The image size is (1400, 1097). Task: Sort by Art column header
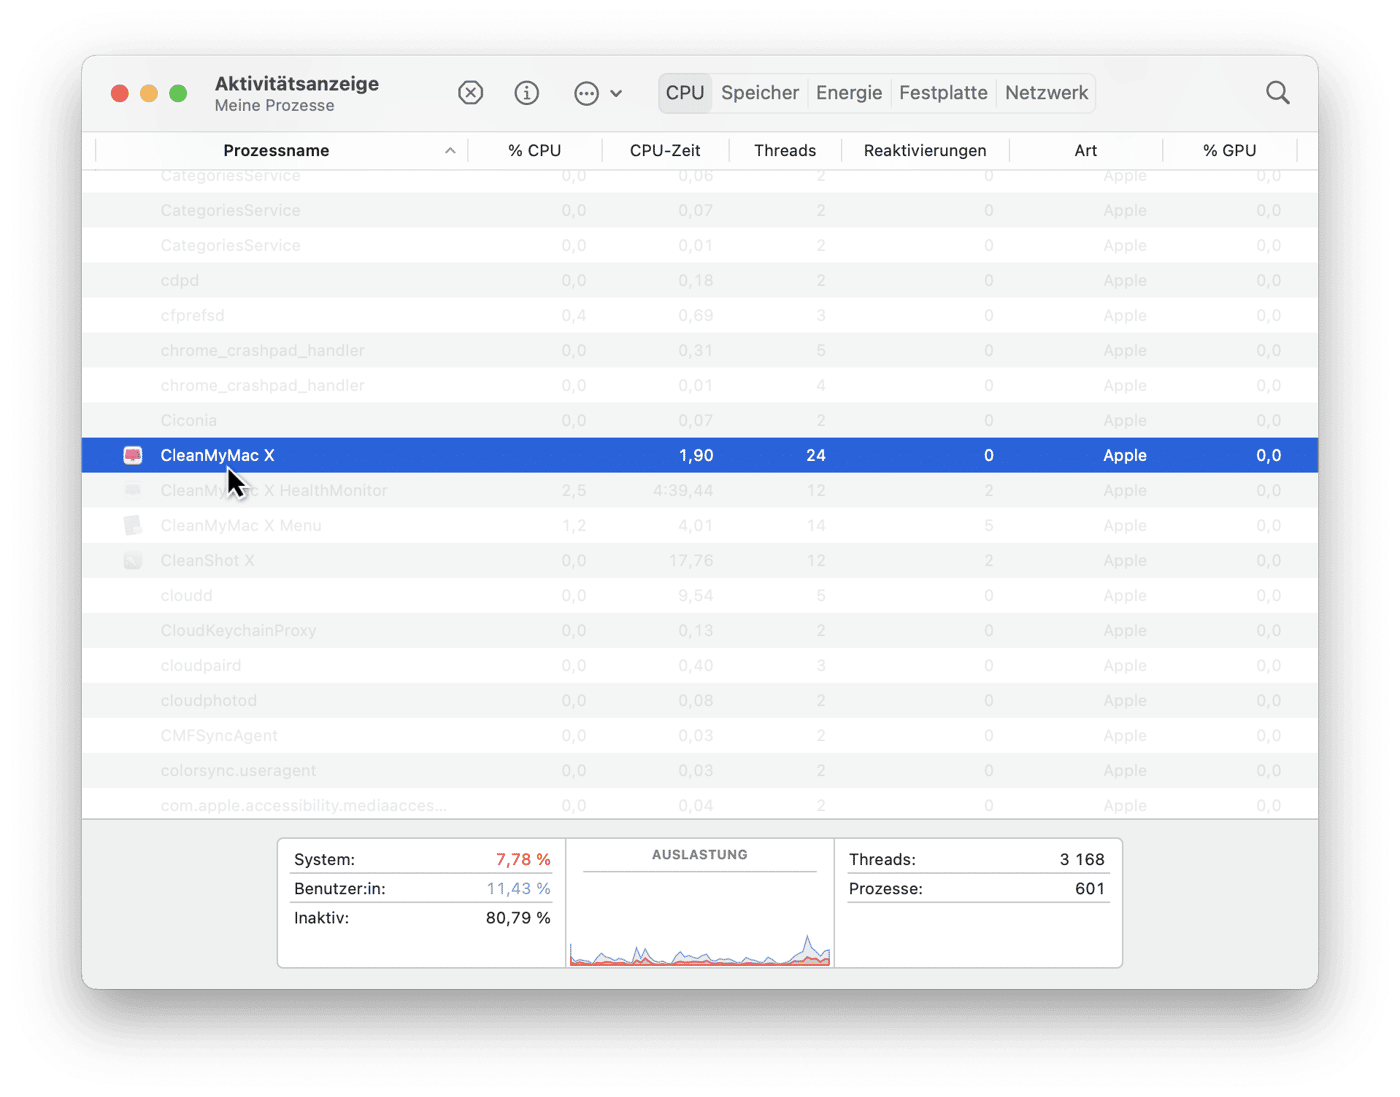click(x=1086, y=150)
